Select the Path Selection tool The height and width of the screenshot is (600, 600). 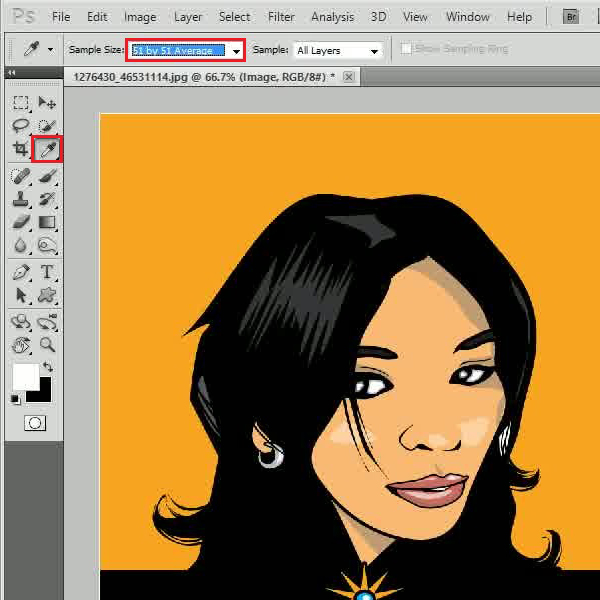[x=21, y=295]
